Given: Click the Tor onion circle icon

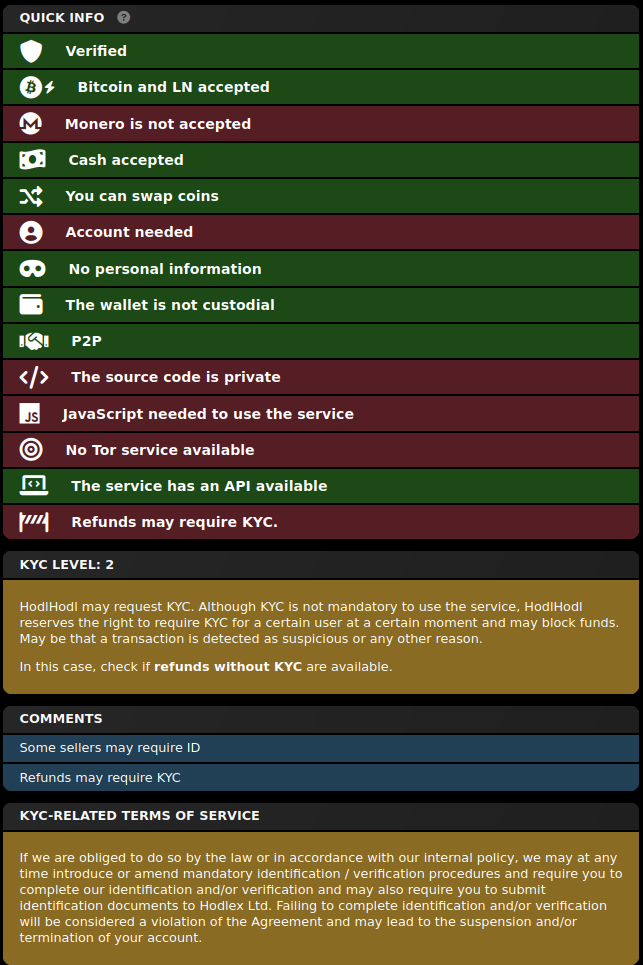Looking at the screenshot, I should (31, 450).
